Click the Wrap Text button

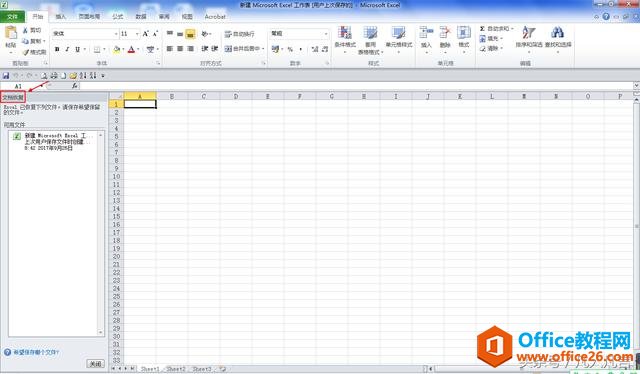tap(240, 34)
